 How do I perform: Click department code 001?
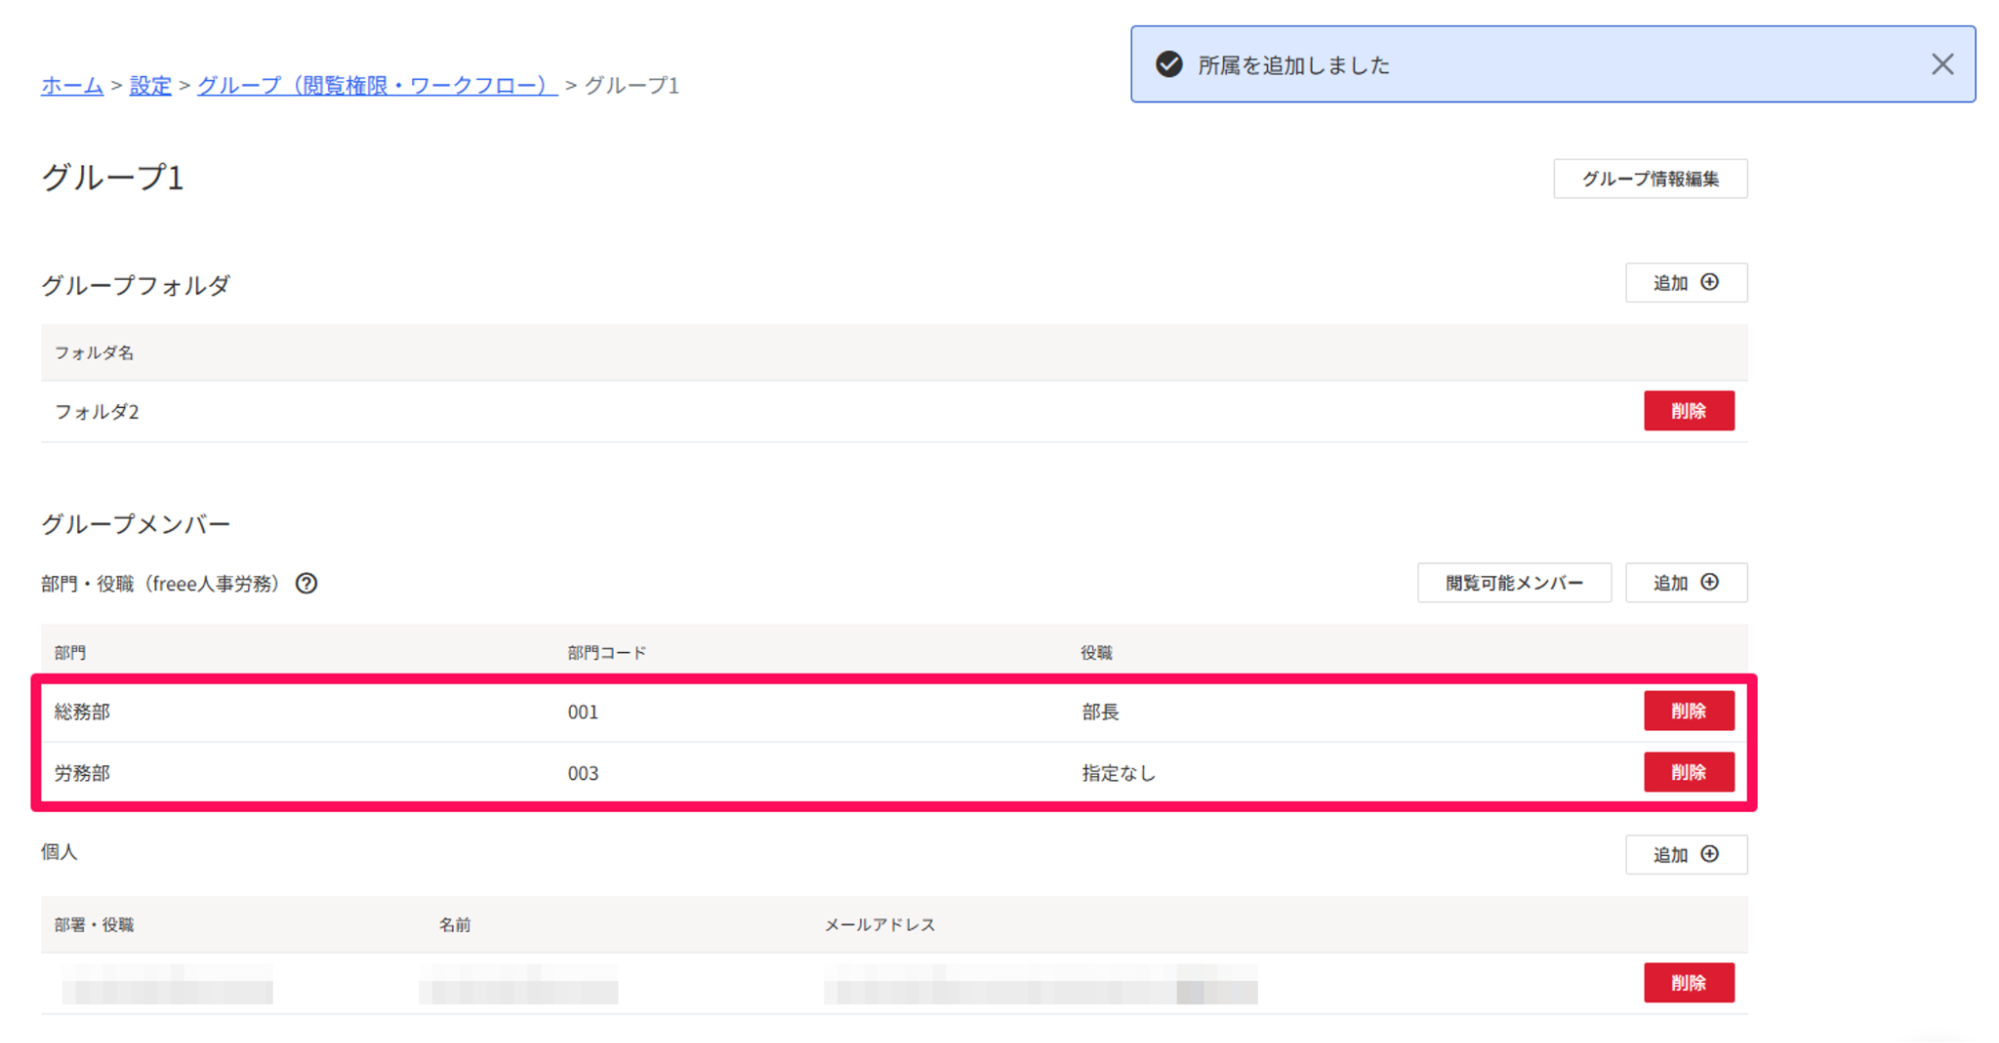coord(583,712)
